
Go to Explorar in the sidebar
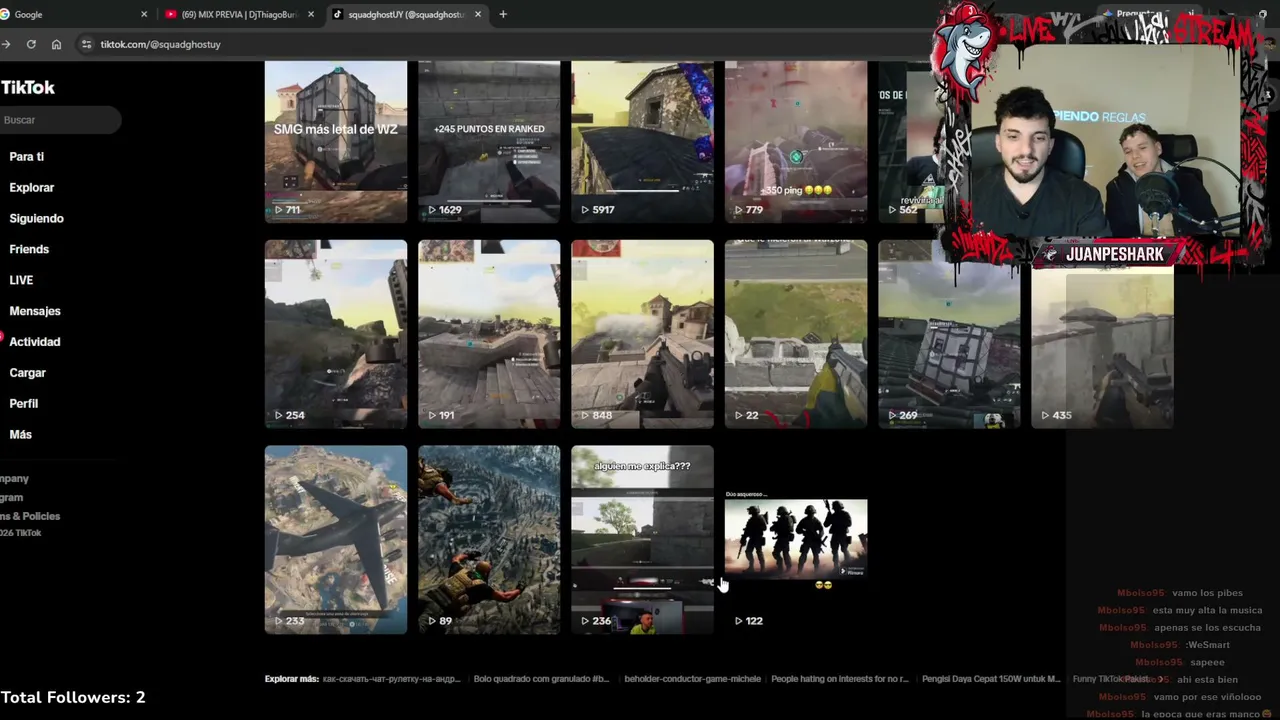coord(32,188)
